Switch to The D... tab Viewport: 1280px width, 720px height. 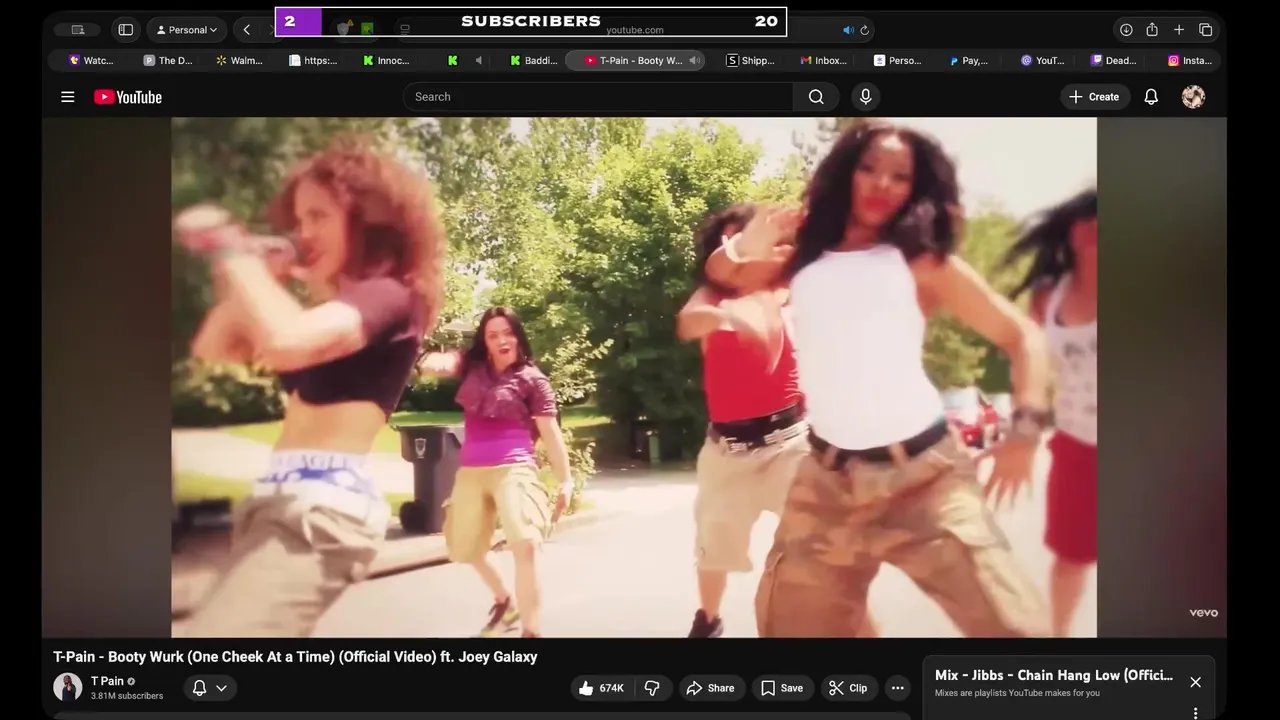coord(168,60)
